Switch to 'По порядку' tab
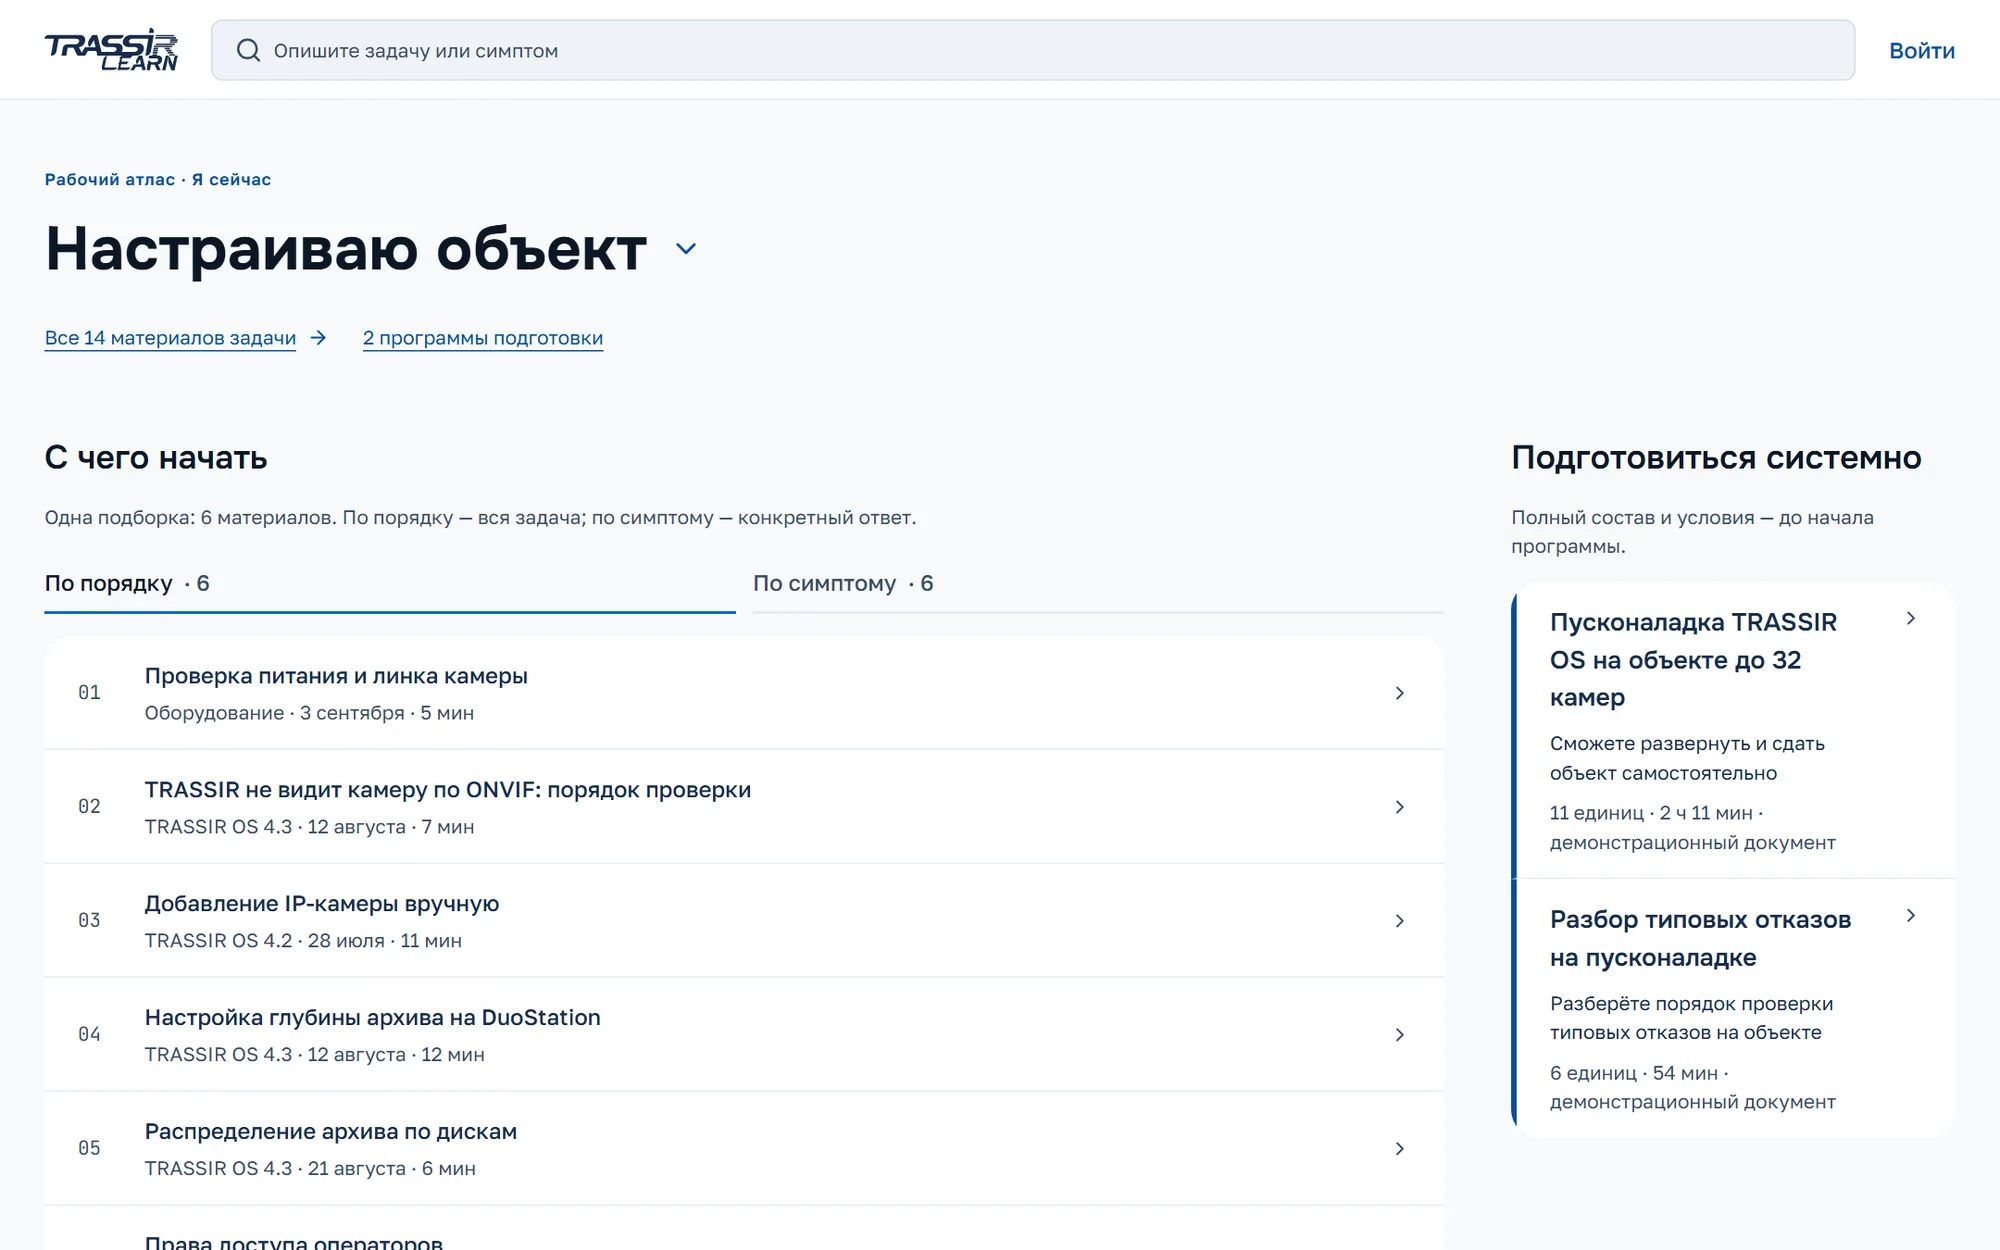 point(390,584)
